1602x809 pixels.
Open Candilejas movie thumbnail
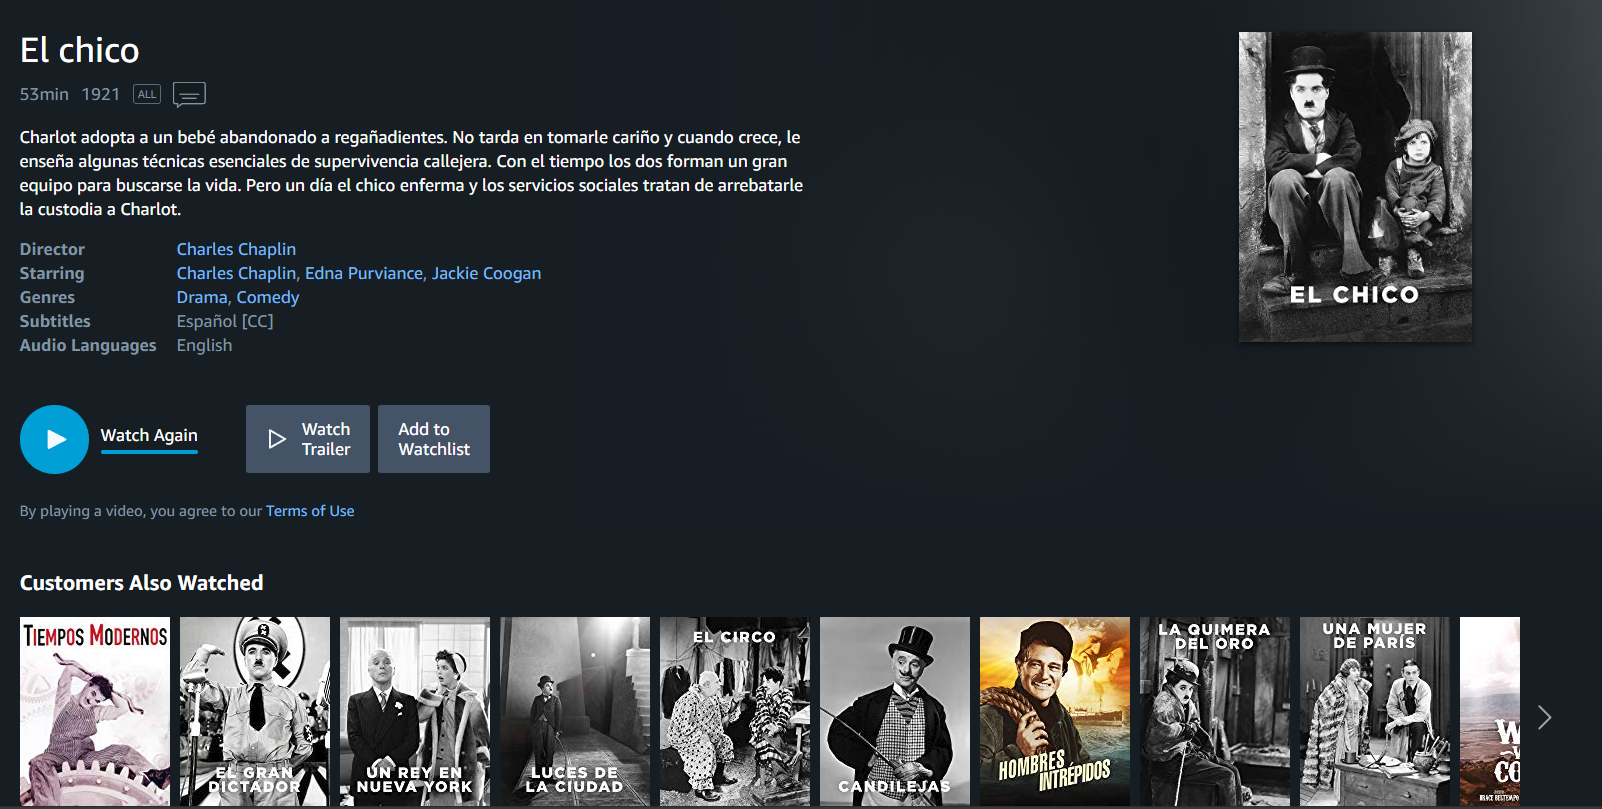tap(895, 711)
